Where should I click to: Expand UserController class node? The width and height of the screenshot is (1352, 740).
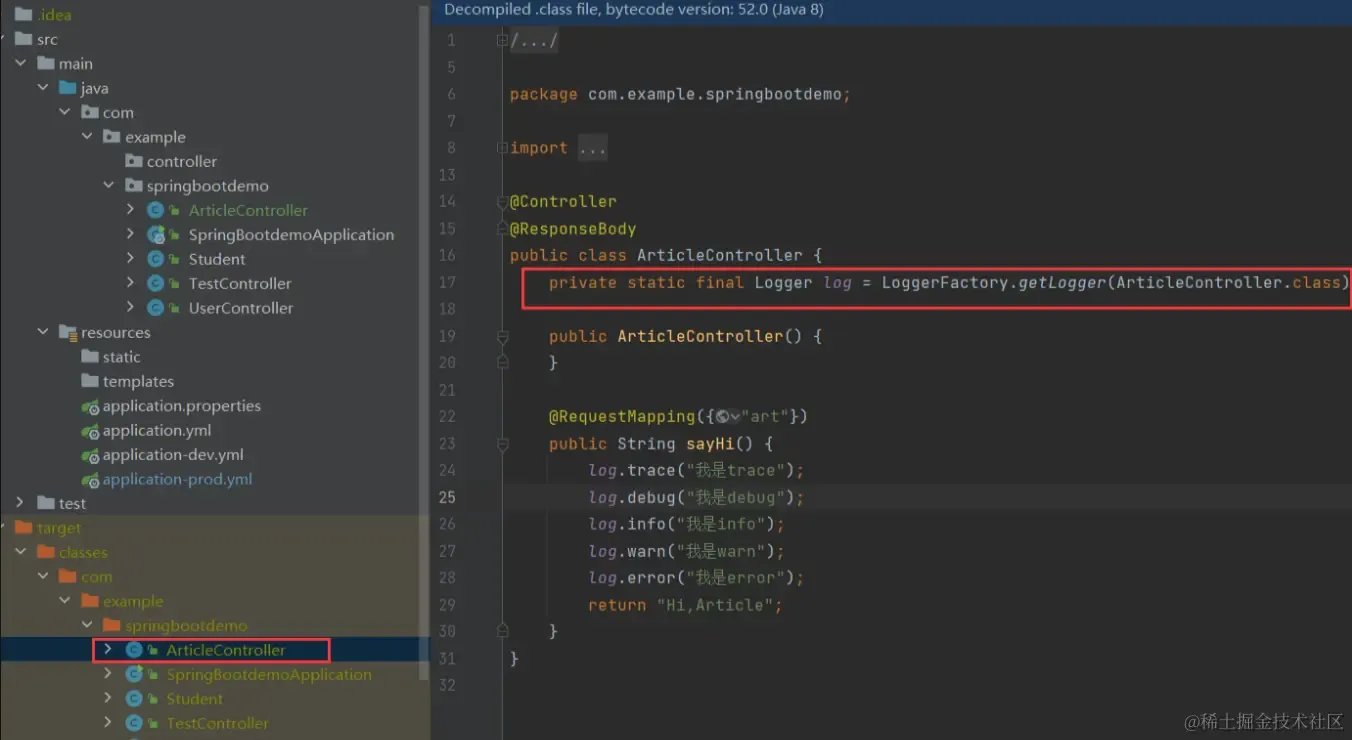(x=131, y=308)
